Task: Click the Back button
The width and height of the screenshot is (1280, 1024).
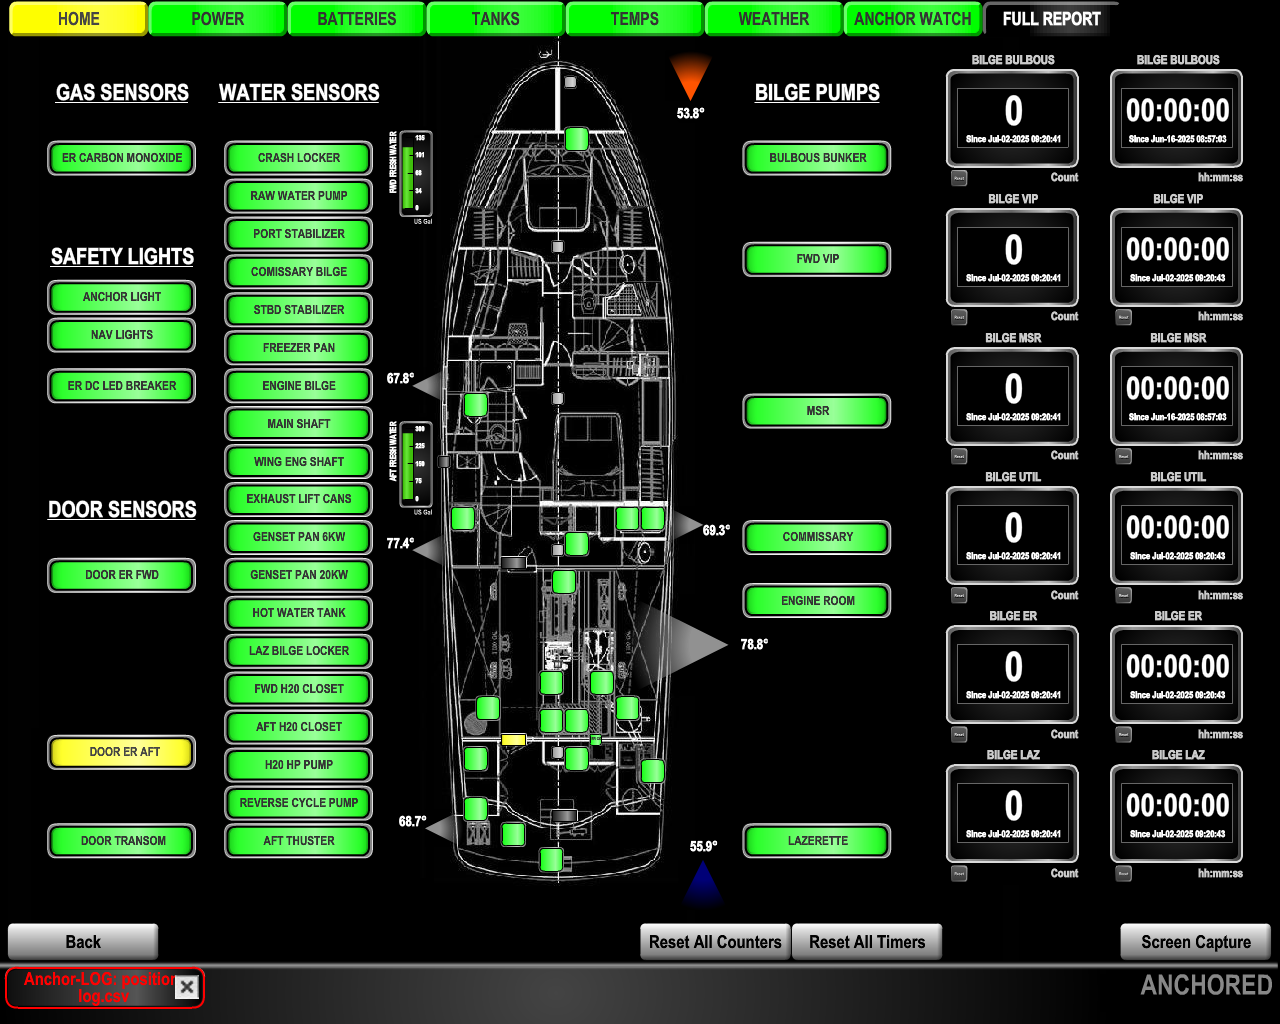Action: (83, 942)
